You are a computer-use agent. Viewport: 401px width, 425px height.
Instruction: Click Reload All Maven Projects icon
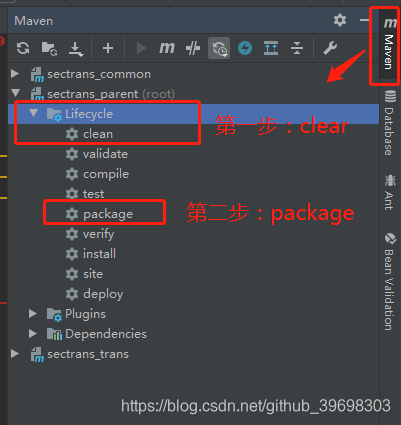(23, 48)
